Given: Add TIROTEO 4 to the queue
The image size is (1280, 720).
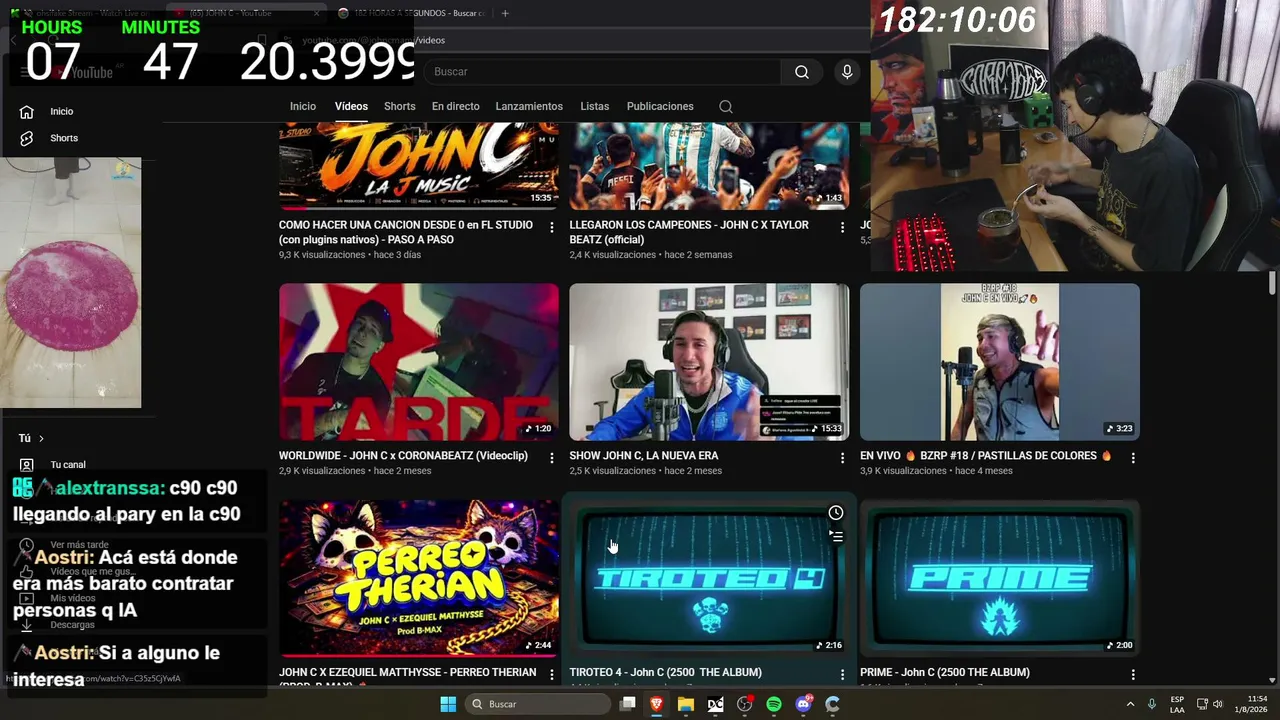Looking at the screenshot, I should [836, 537].
